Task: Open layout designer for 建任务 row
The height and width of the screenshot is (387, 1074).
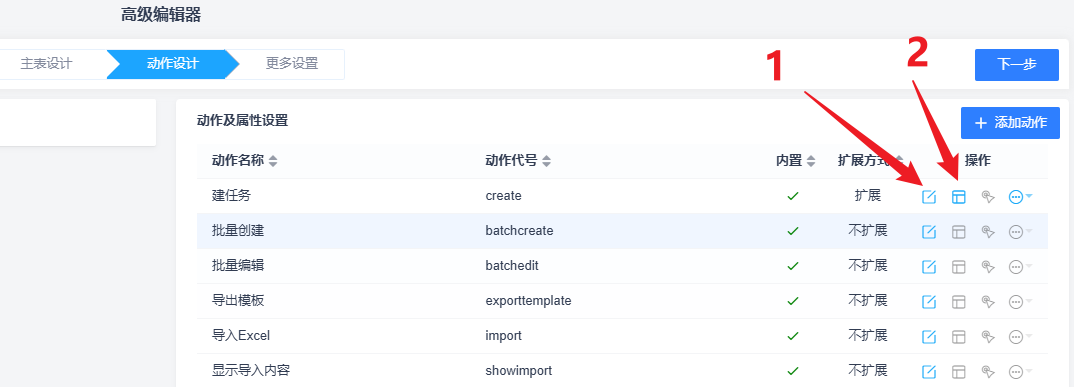Action: click(x=958, y=197)
